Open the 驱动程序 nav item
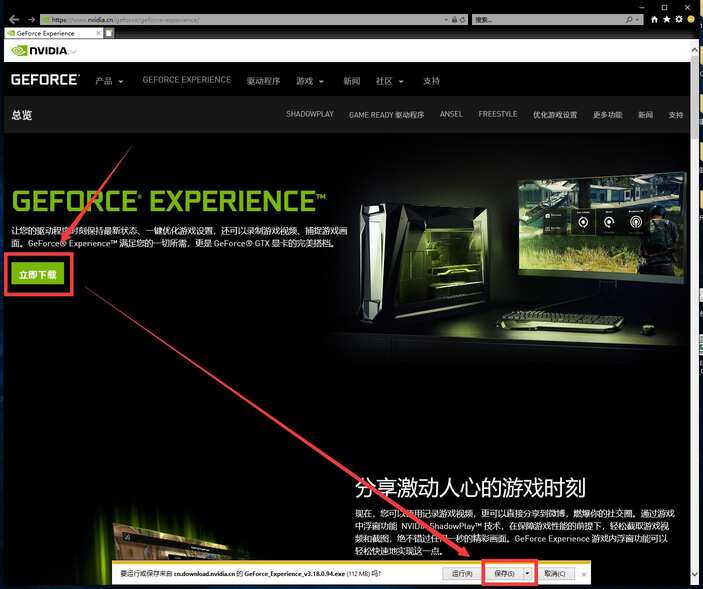The height and width of the screenshot is (589, 703). (263, 81)
